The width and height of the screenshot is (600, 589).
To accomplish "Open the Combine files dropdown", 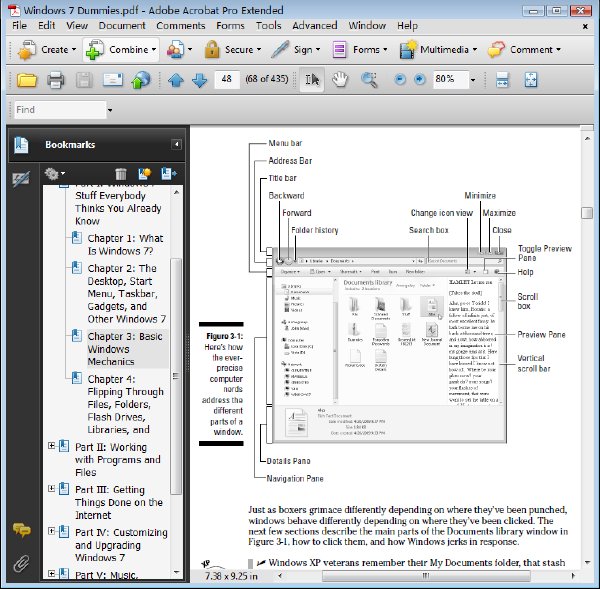I will click(121, 50).
